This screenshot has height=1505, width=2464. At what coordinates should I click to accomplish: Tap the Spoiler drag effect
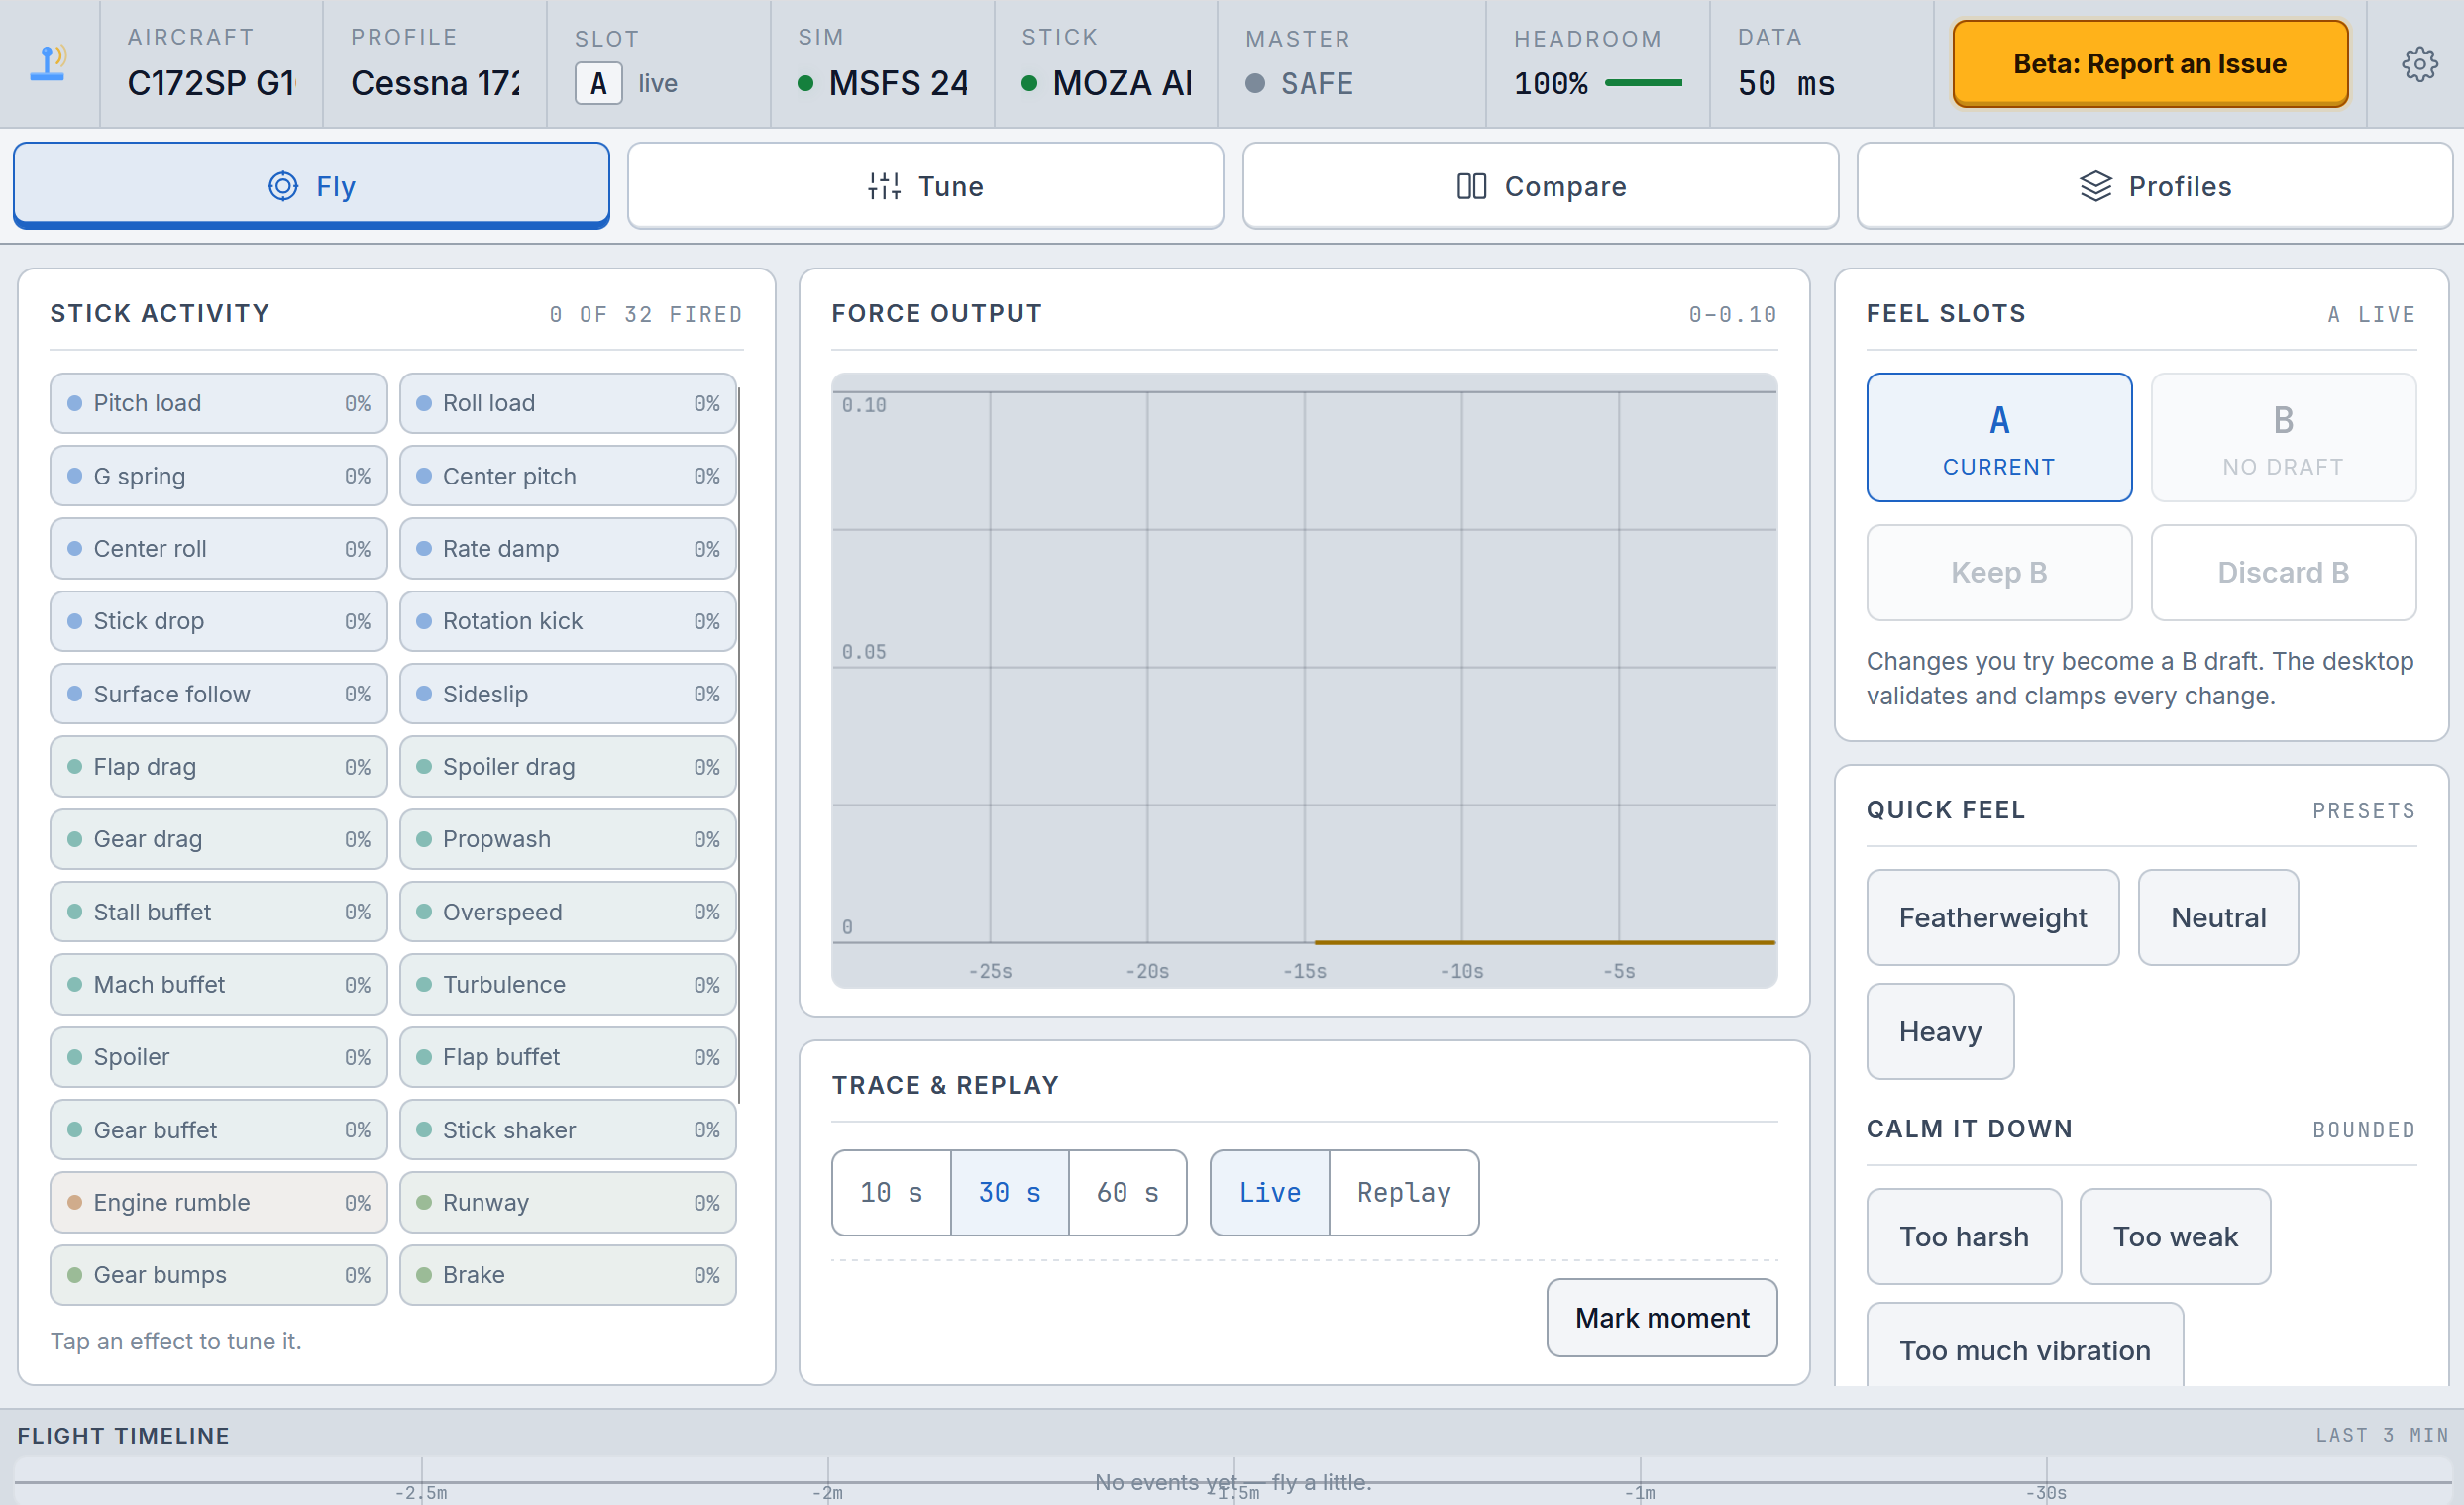point(567,767)
